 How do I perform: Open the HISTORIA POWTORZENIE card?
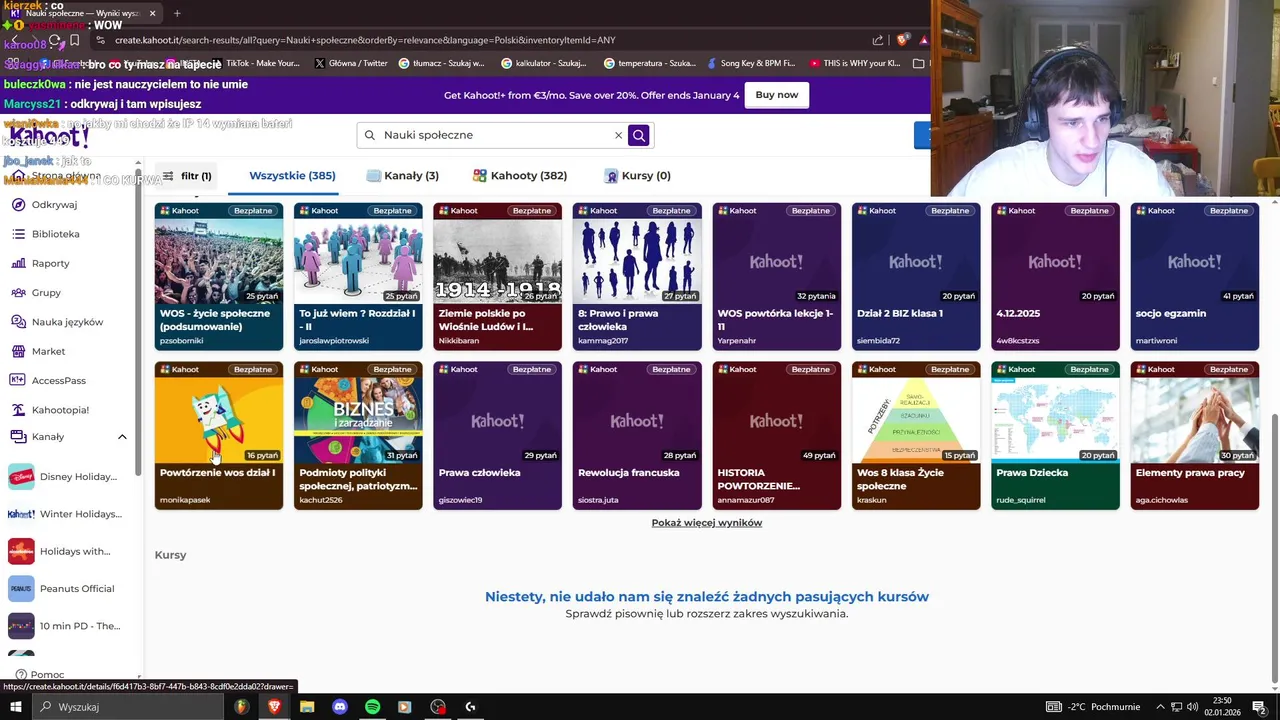pos(776,436)
